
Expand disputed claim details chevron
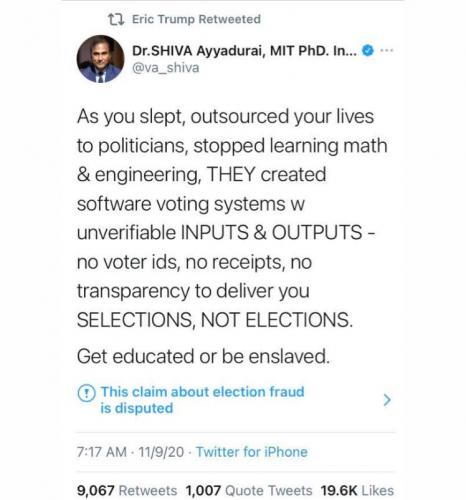pyautogui.click(x=387, y=400)
